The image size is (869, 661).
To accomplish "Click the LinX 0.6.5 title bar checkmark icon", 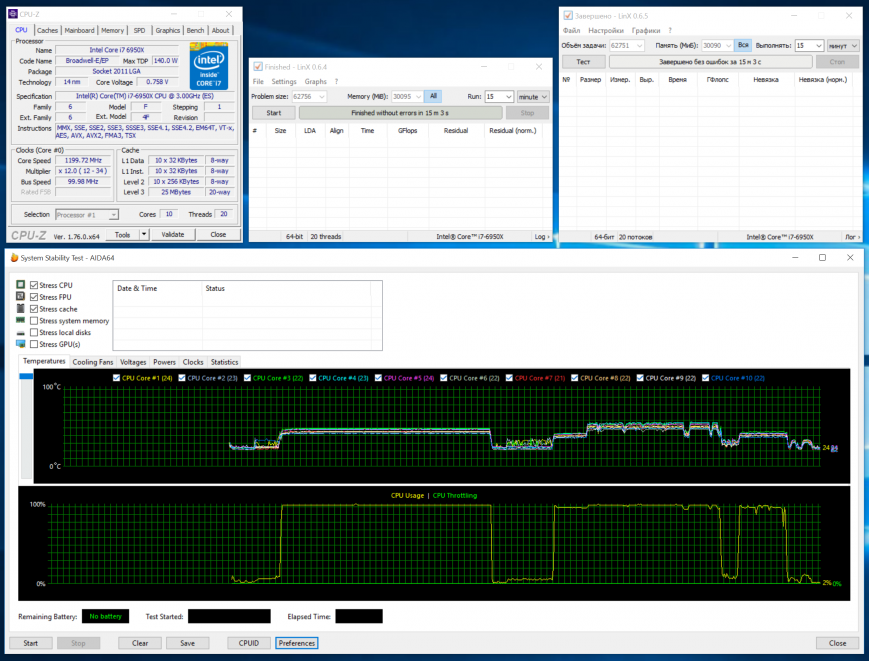I will click(568, 16).
